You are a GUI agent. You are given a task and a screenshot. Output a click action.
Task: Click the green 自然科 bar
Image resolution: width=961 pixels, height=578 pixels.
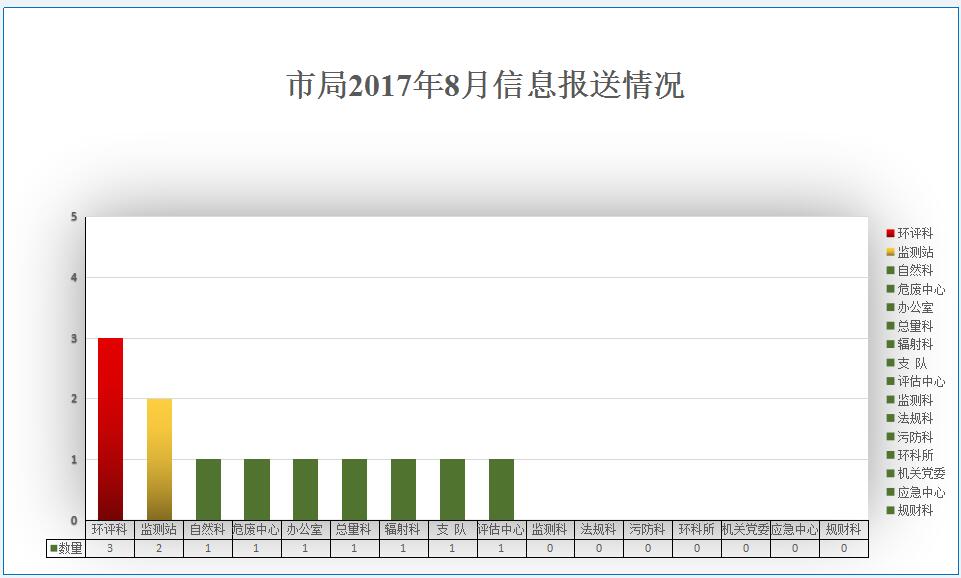pos(208,489)
